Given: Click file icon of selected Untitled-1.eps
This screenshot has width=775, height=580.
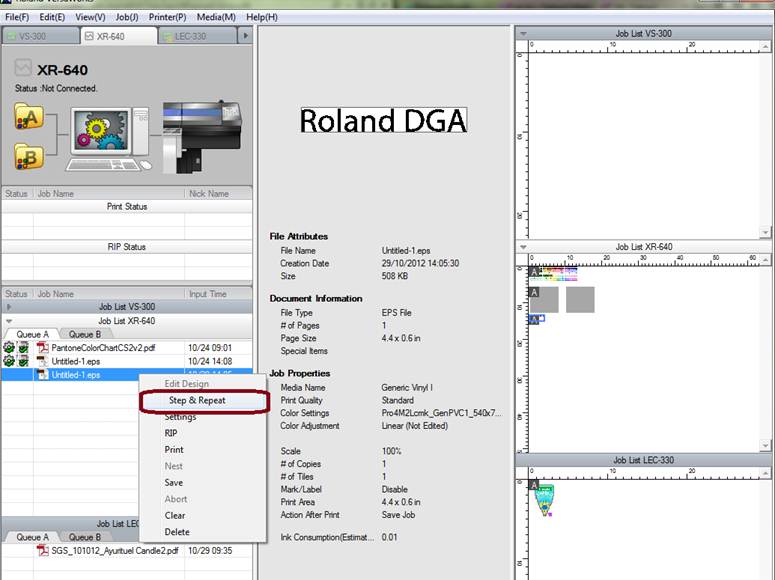Looking at the screenshot, I should click(x=43, y=375).
